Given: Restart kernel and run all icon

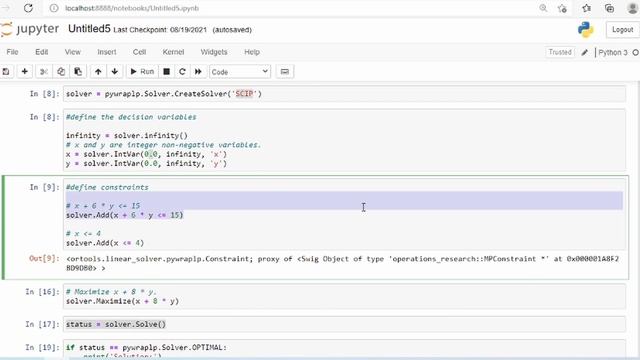Looking at the screenshot, I should tap(198, 72).
